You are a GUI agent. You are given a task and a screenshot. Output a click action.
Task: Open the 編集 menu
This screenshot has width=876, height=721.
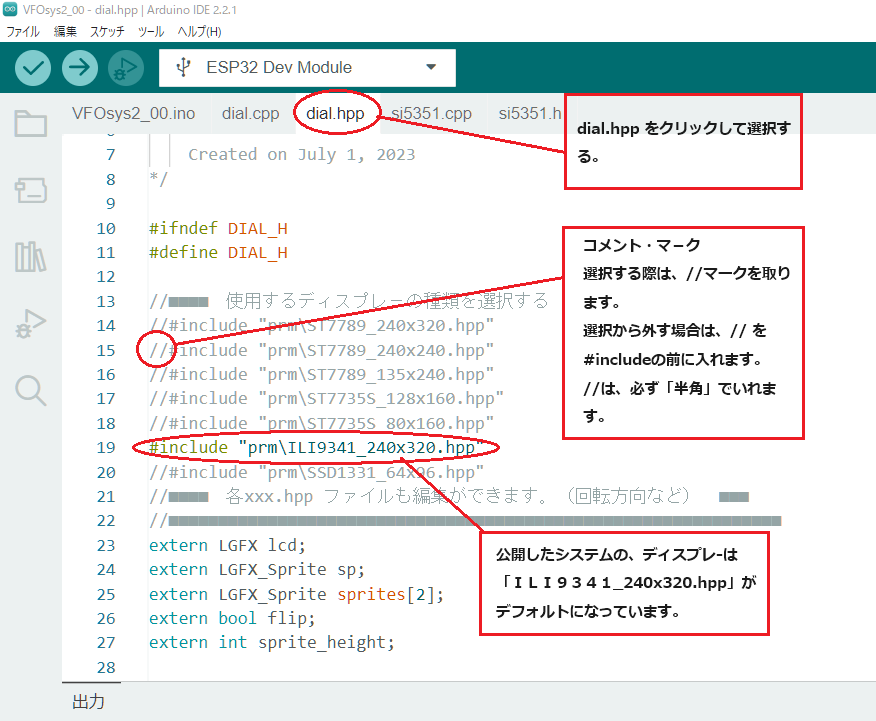coord(65,32)
